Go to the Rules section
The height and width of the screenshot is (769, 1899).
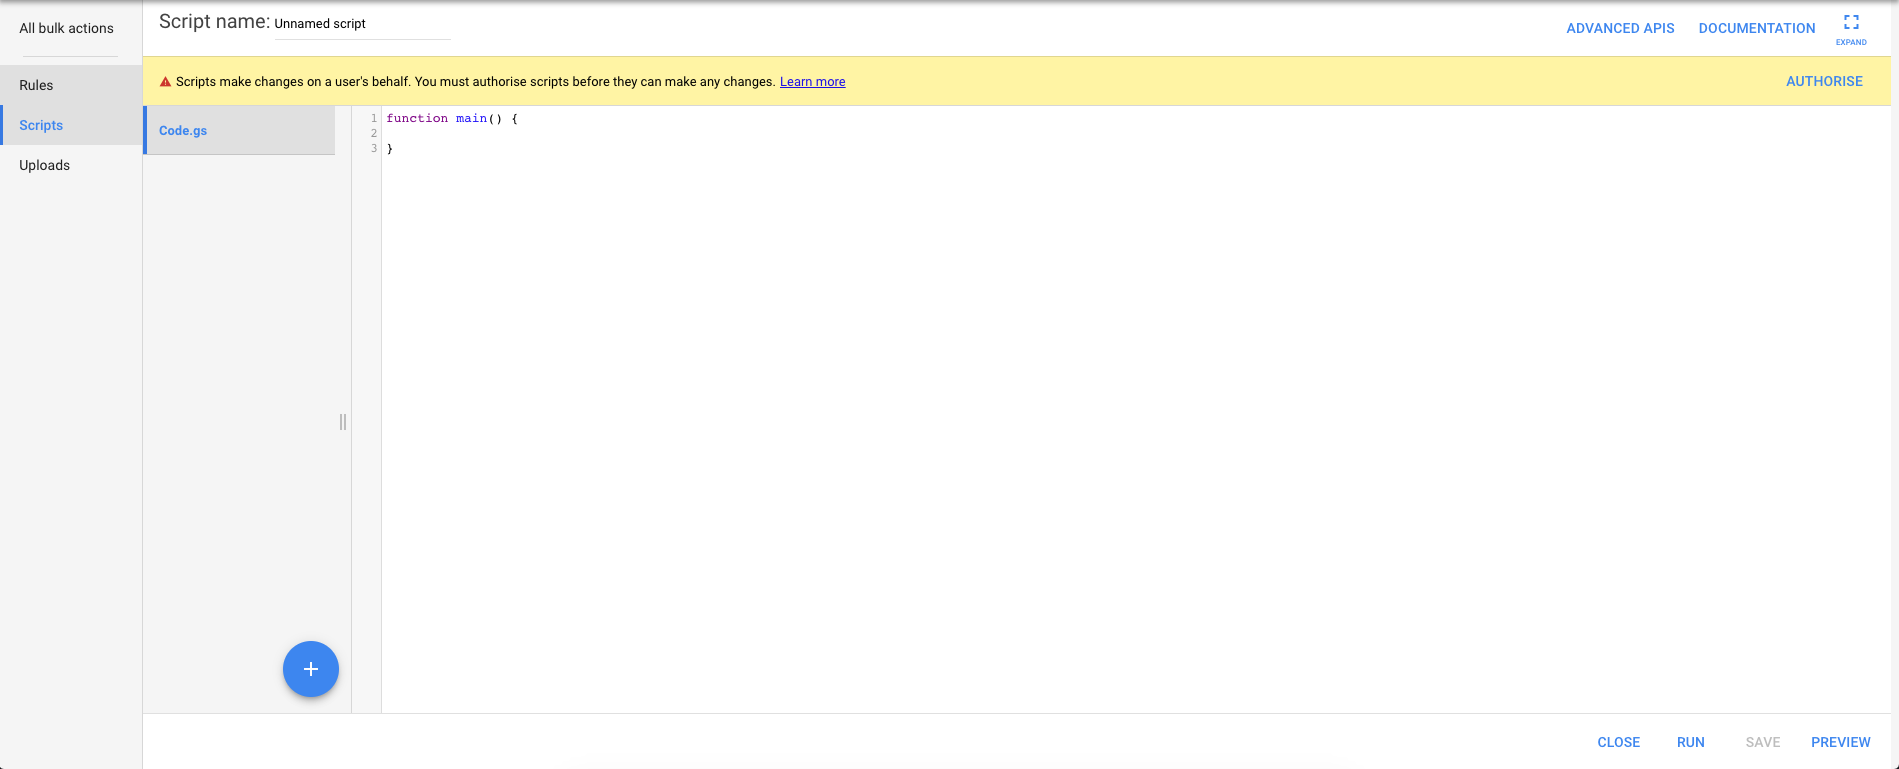click(x=36, y=85)
